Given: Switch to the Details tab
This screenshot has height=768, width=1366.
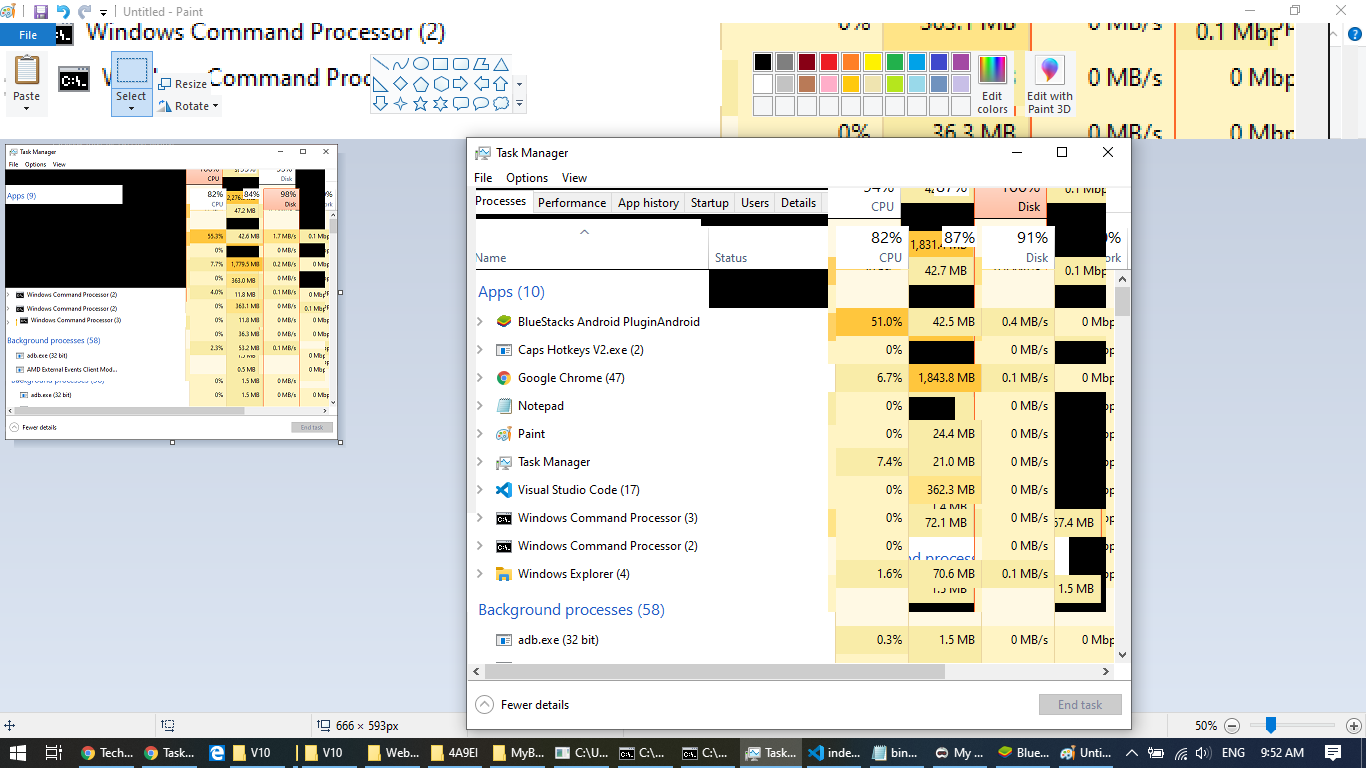Looking at the screenshot, I should tap(798, 202).
